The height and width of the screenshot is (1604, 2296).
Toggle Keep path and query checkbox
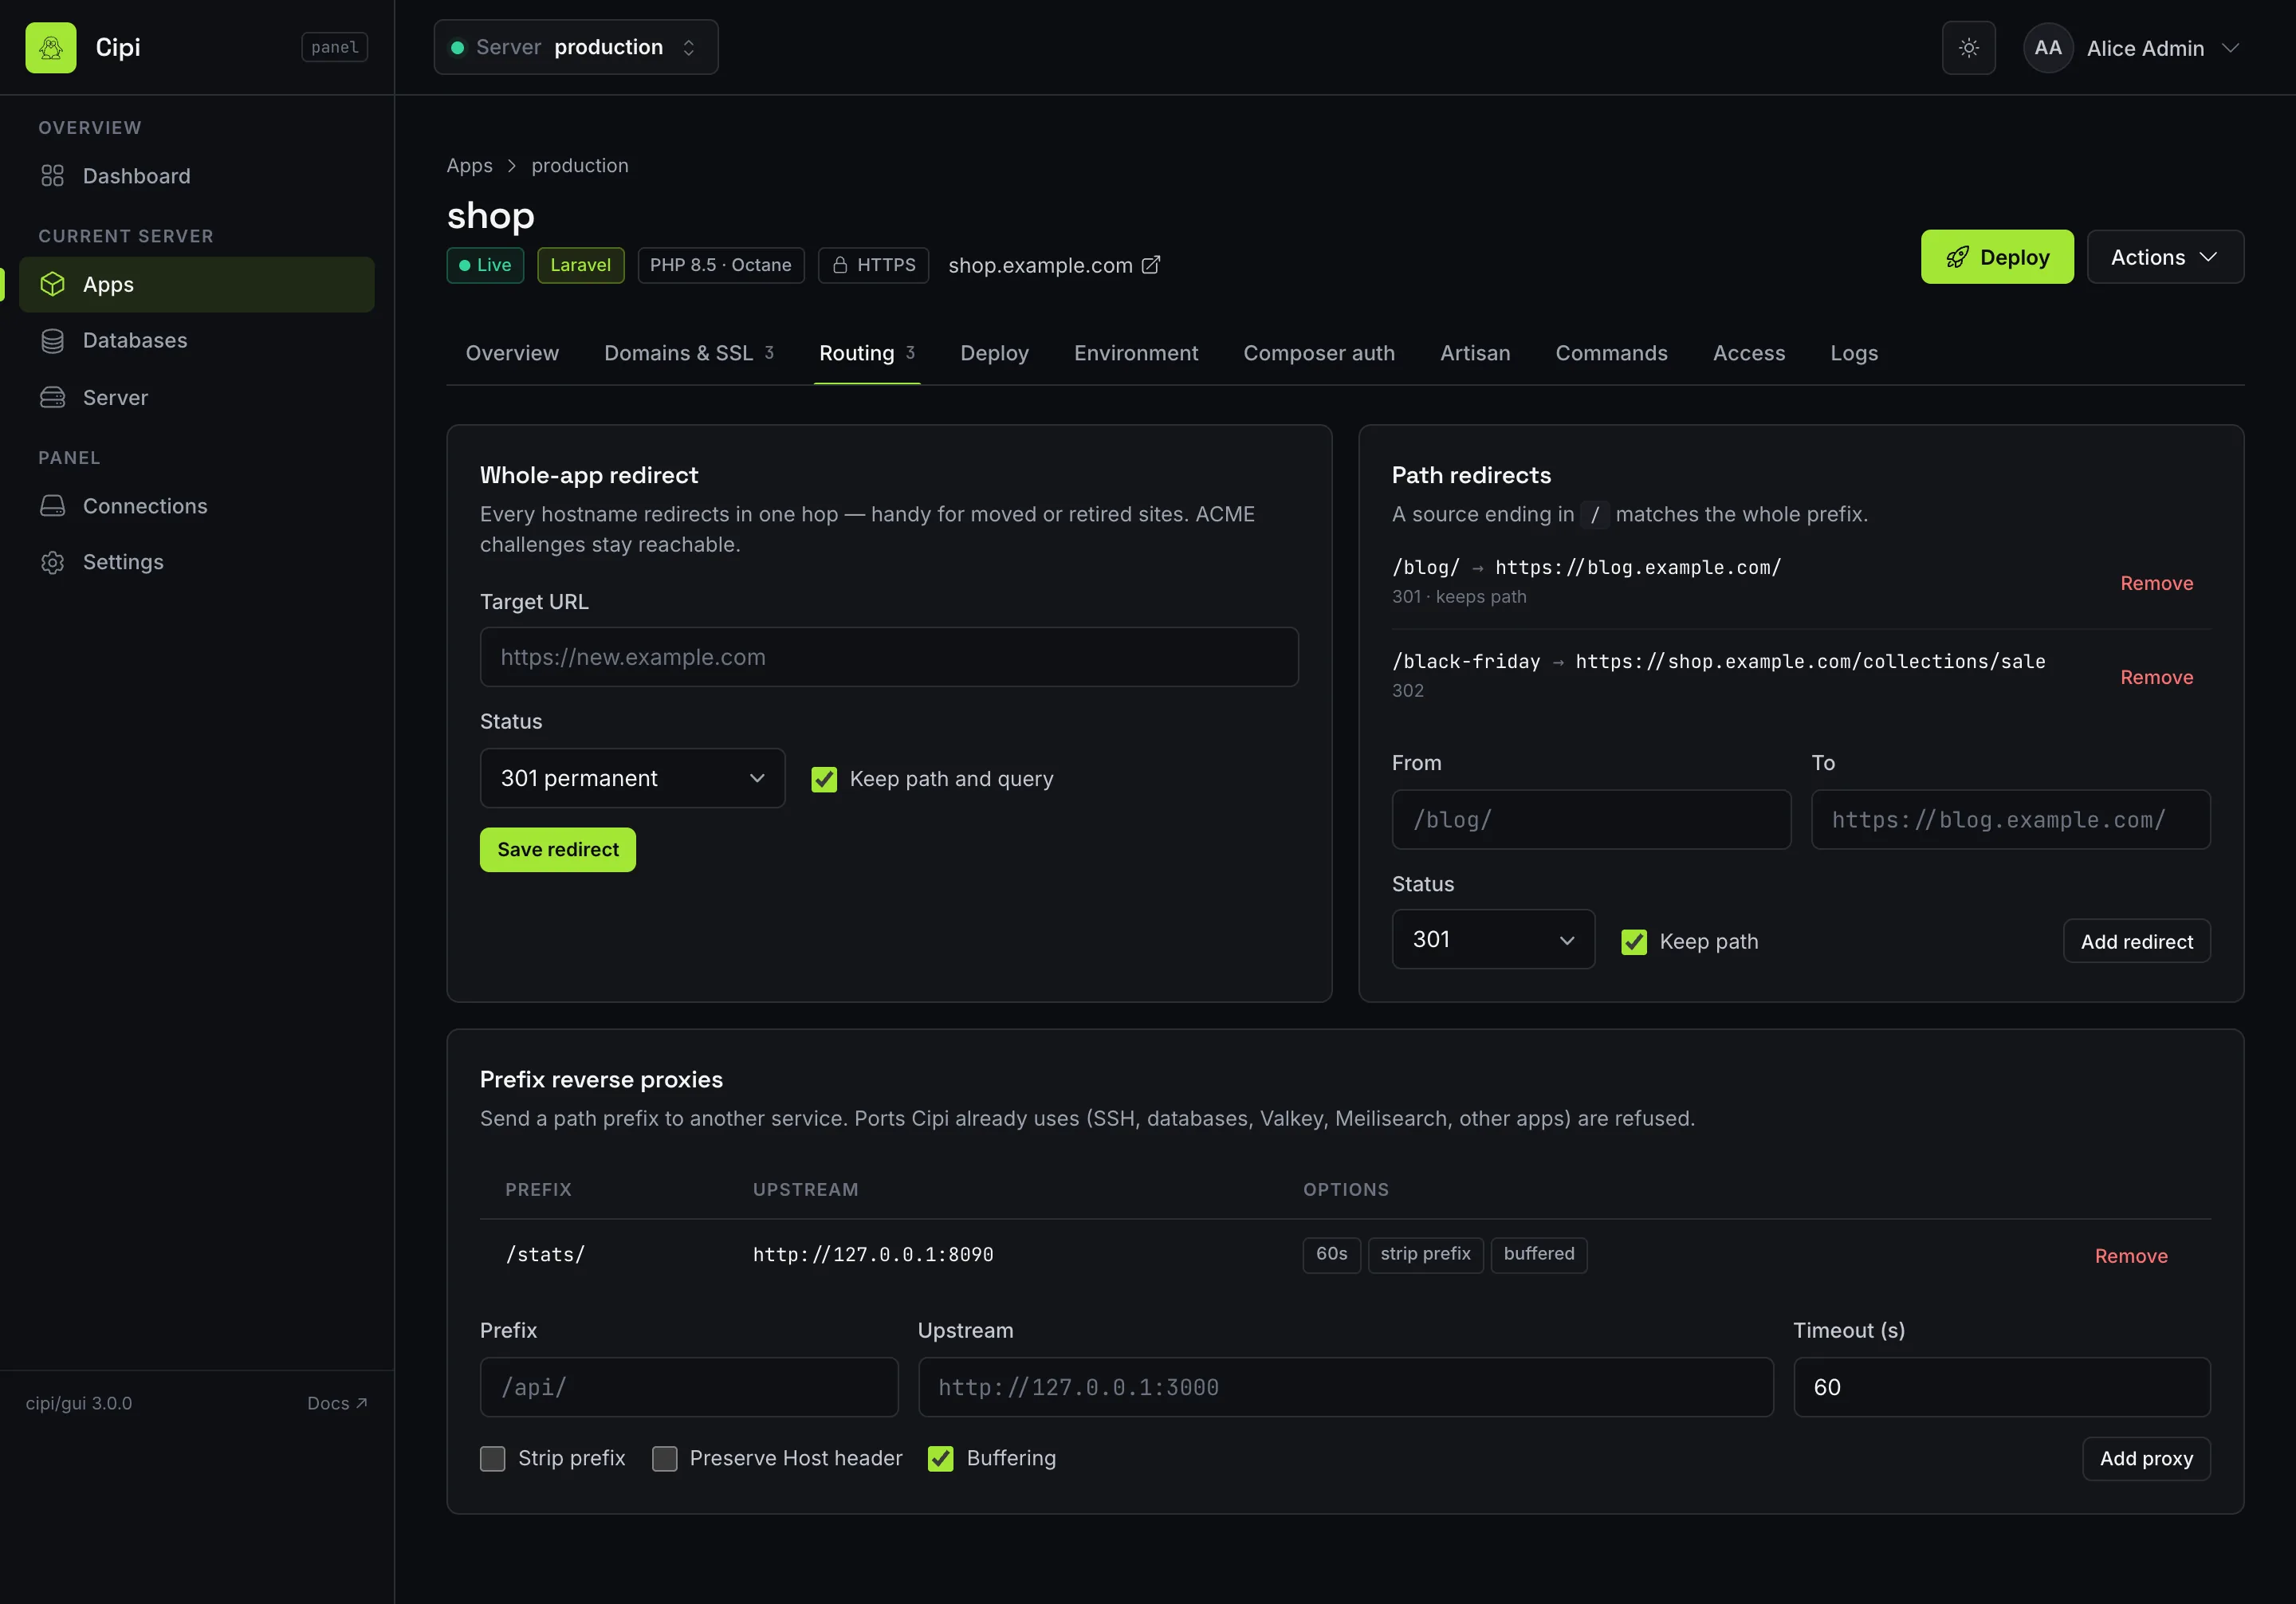point(824,779)
